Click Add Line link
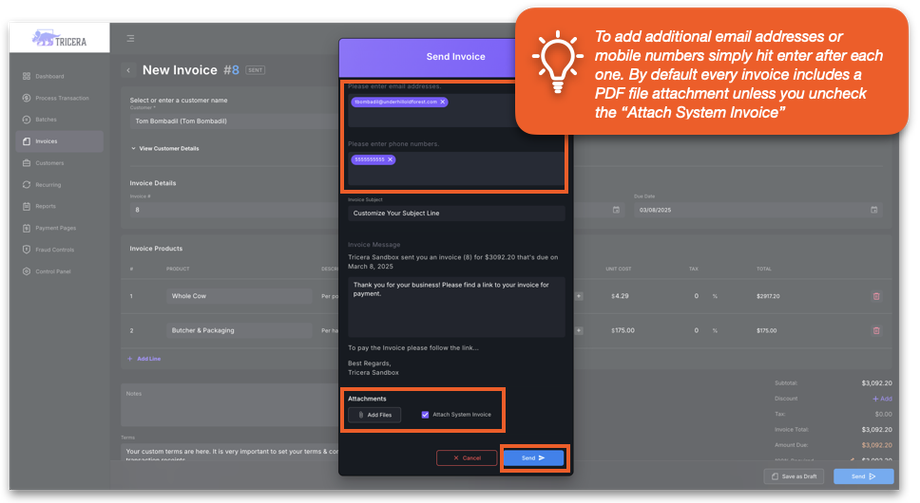Viewport: 920px width, 503px height. (144, 359)
